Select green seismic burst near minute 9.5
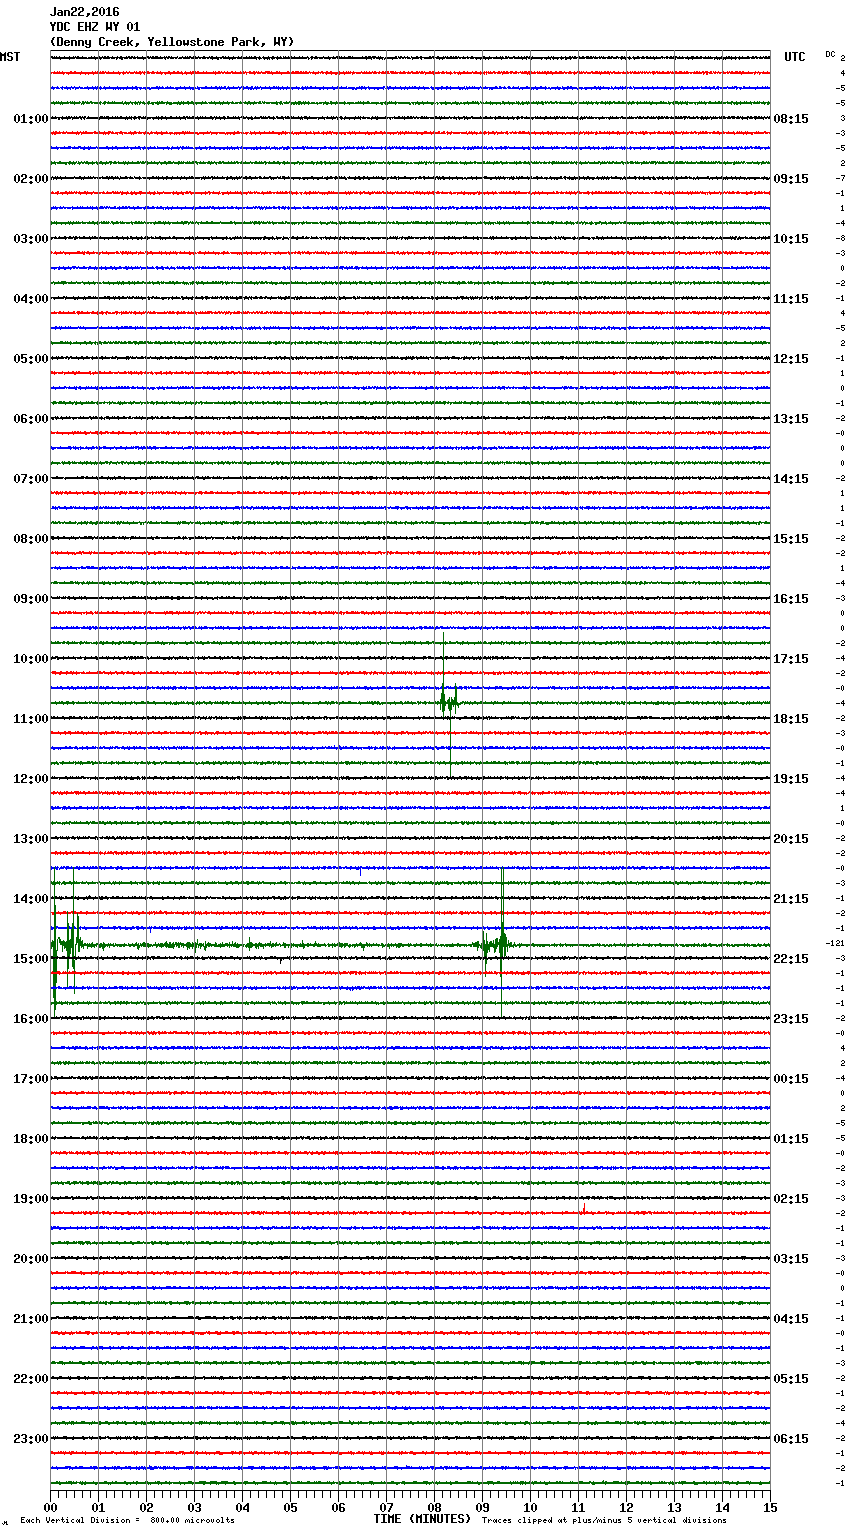The height and width of the screenshot is (1534, 850). coord(498,942)
